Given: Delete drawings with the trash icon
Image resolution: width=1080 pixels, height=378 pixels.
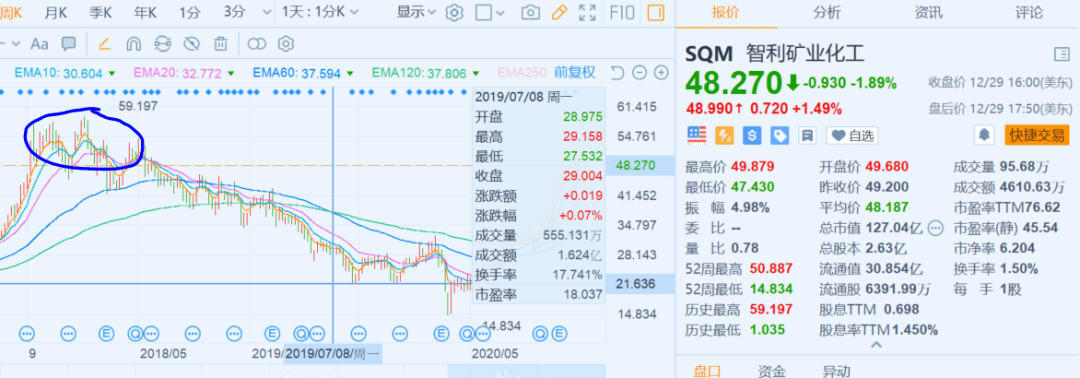Looking at the screenshot, I should click(x=220, y=44).
